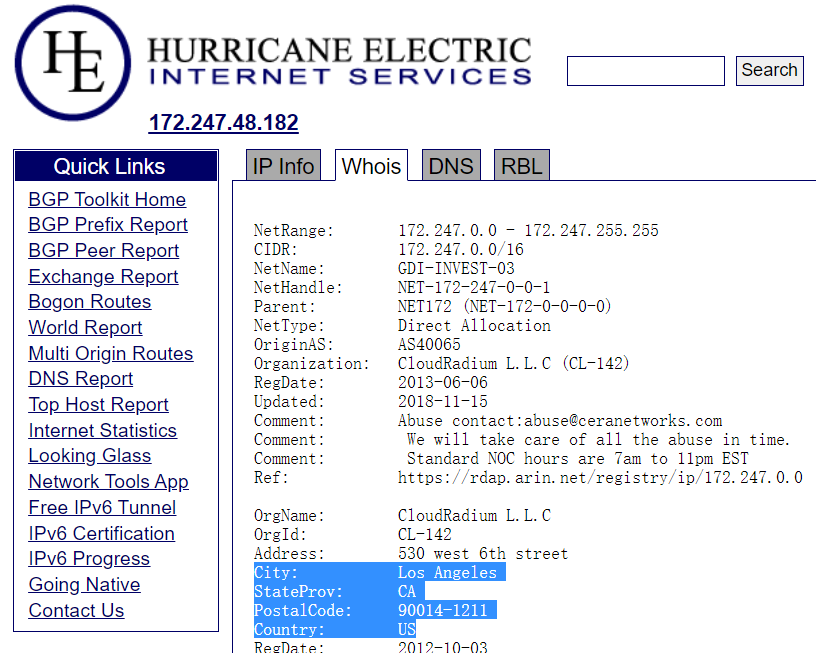Screen dimensions: 816x653
Task: Open the Going Native link
Action: pos(84,585)
